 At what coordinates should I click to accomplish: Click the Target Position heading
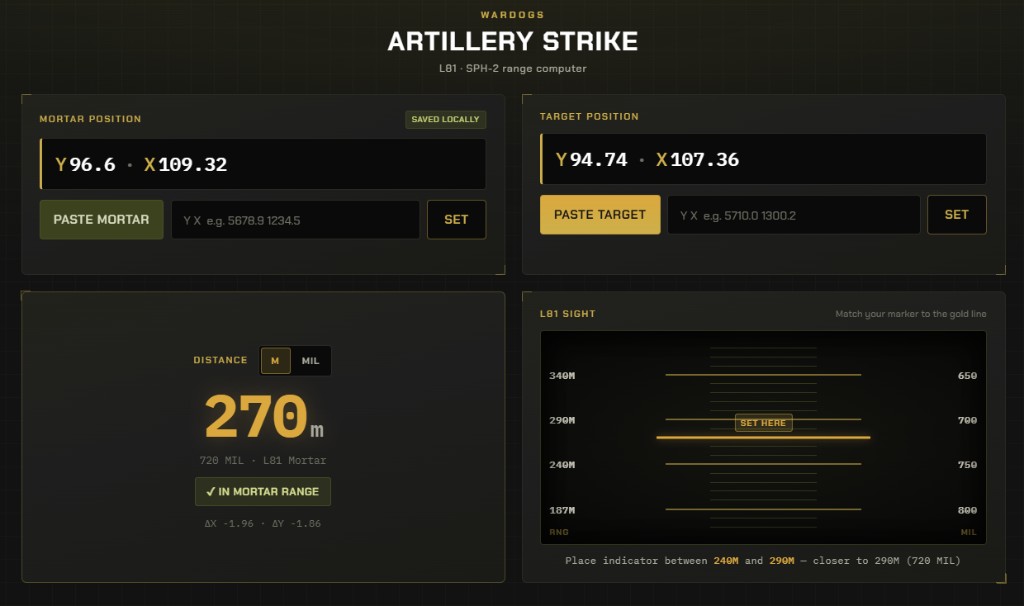(589, 116)
